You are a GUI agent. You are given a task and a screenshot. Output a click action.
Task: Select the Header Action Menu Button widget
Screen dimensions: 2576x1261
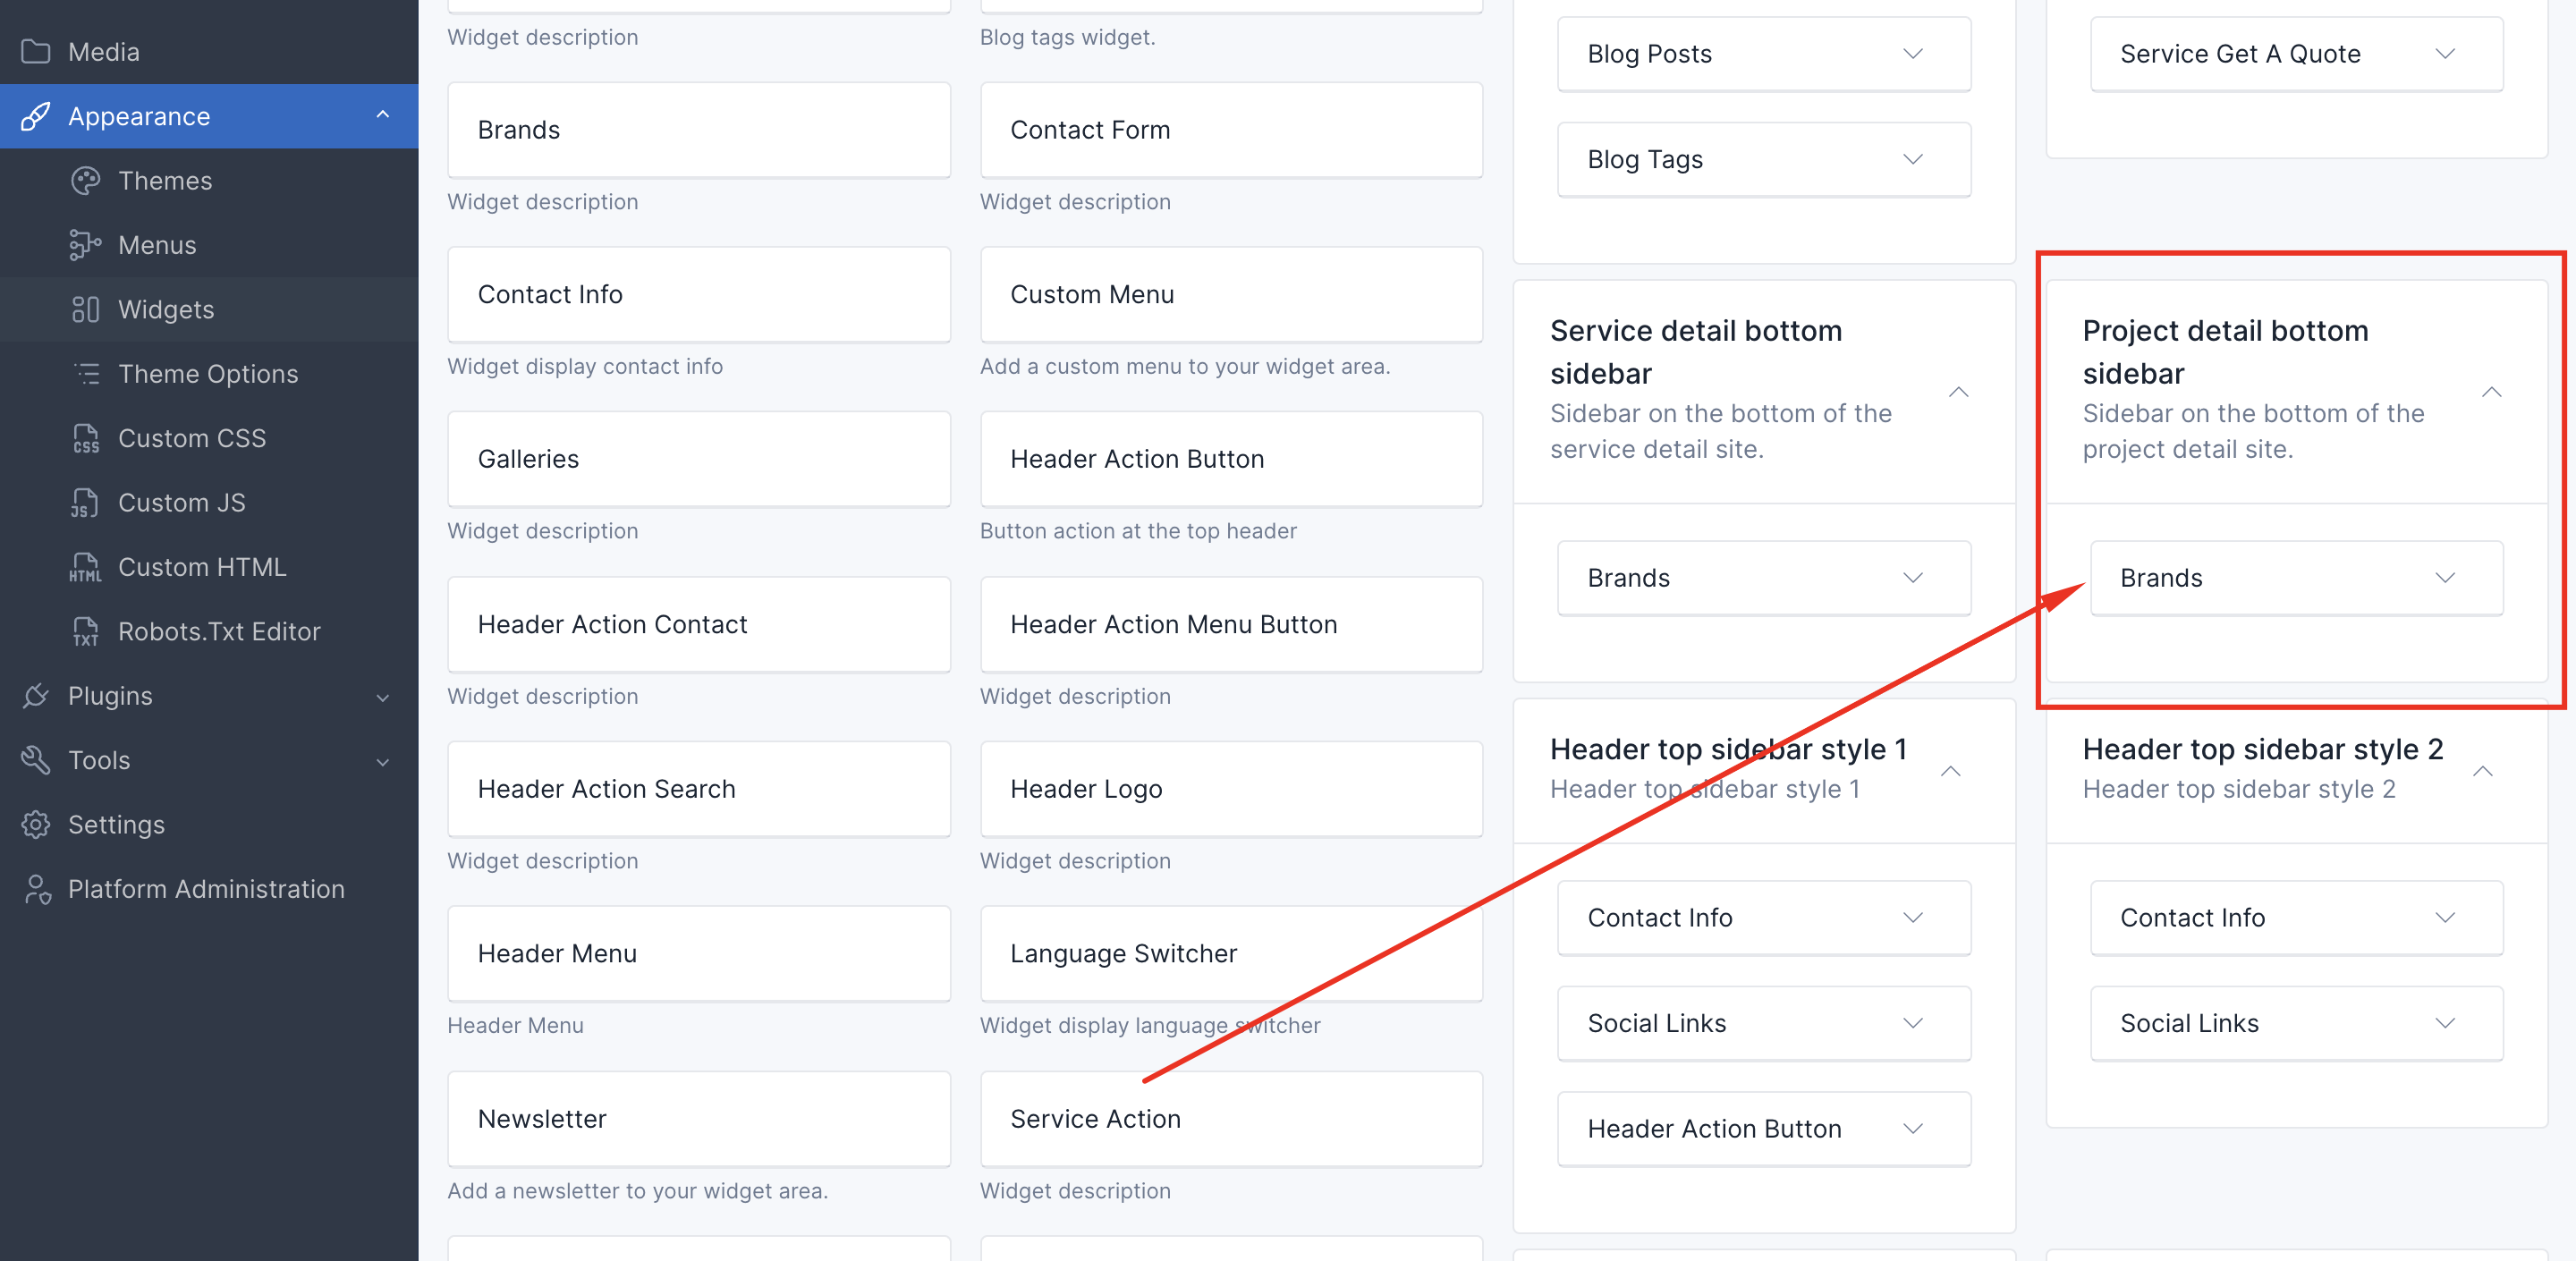(x=1231, y=624)
